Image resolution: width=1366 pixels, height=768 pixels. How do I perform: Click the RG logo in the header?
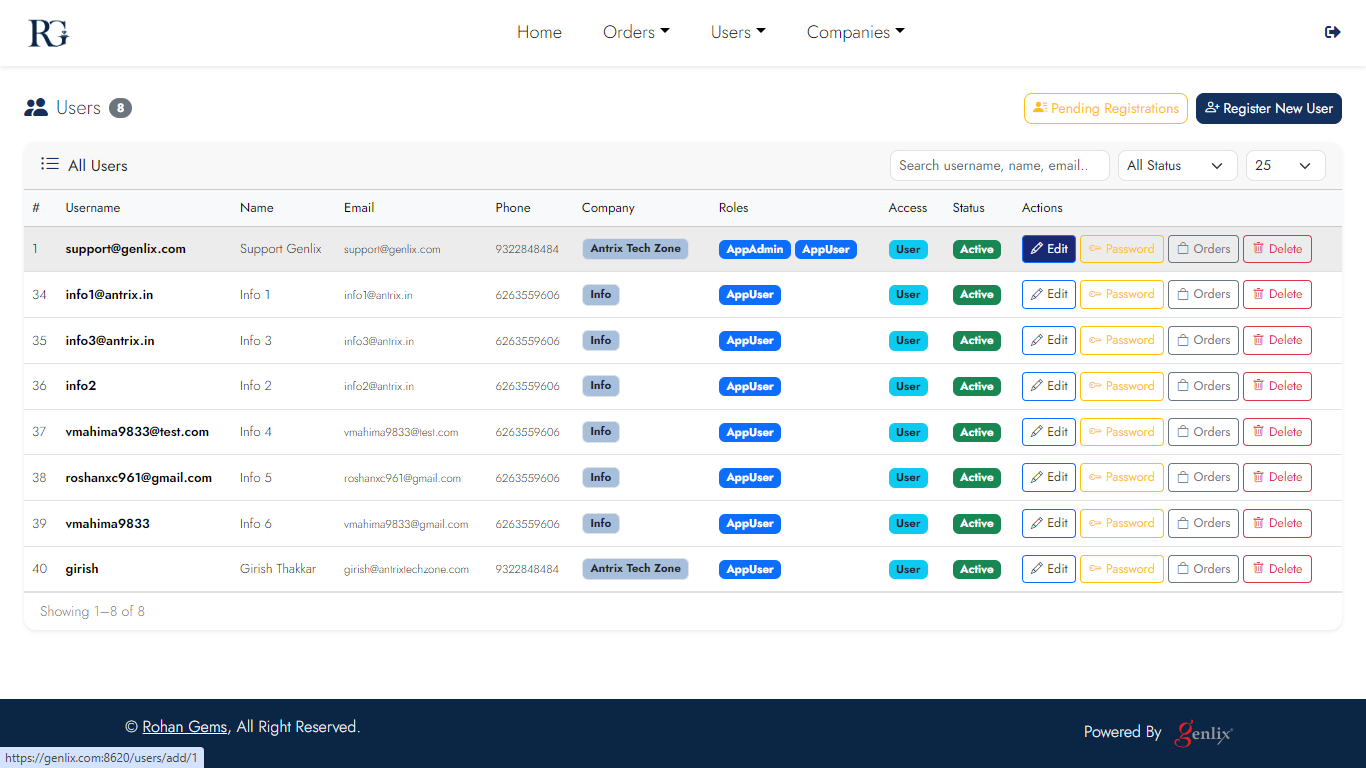[x=48, y=33]
